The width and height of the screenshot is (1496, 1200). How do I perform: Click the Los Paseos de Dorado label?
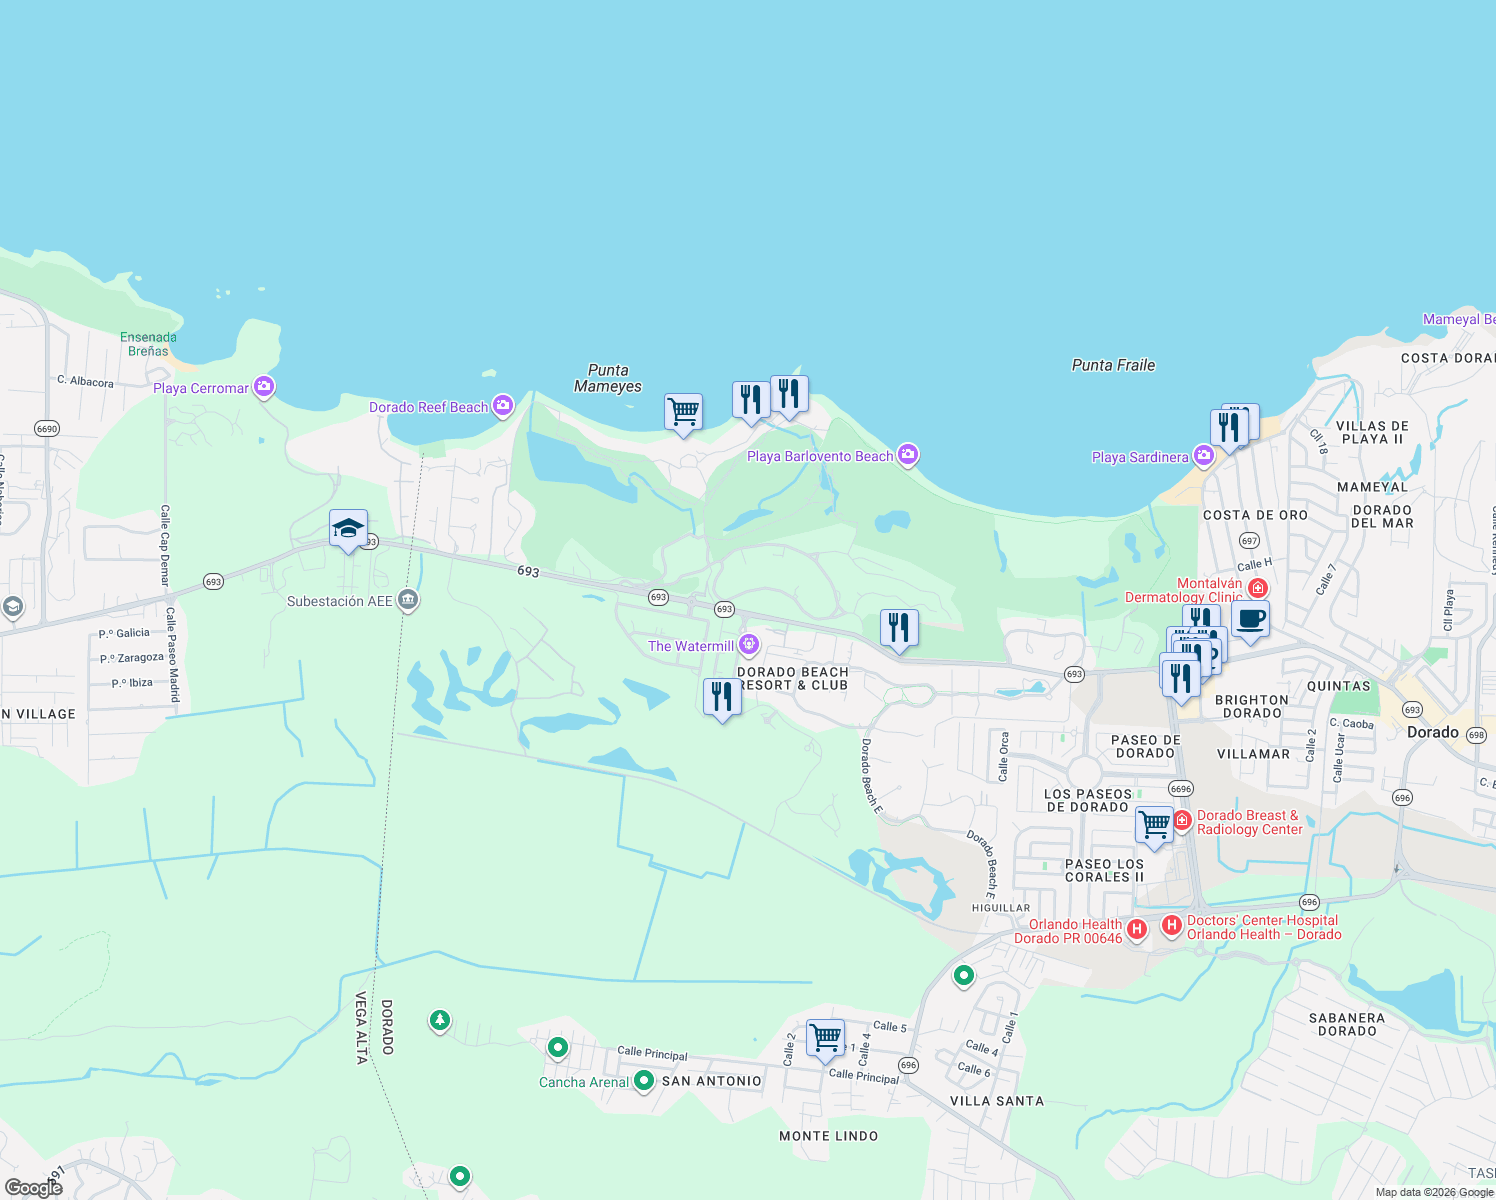(x=1088, y=800)
